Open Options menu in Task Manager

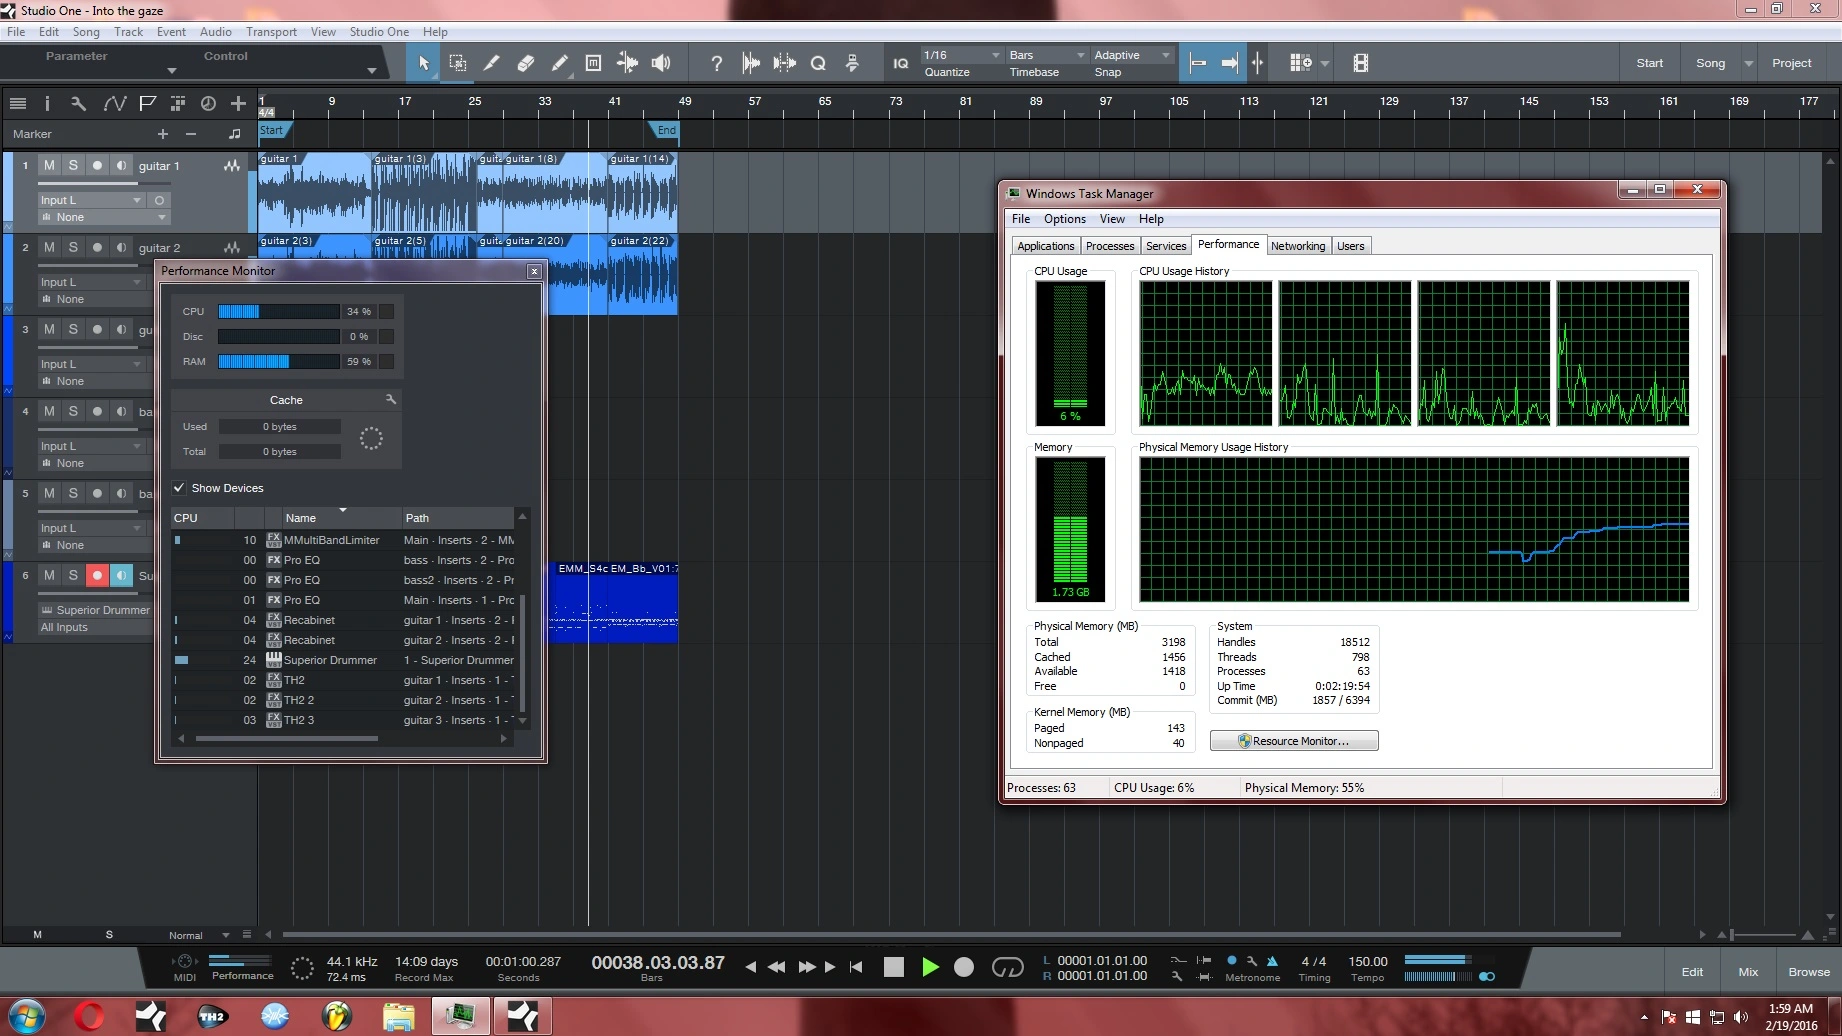(x=1064, y=219)
